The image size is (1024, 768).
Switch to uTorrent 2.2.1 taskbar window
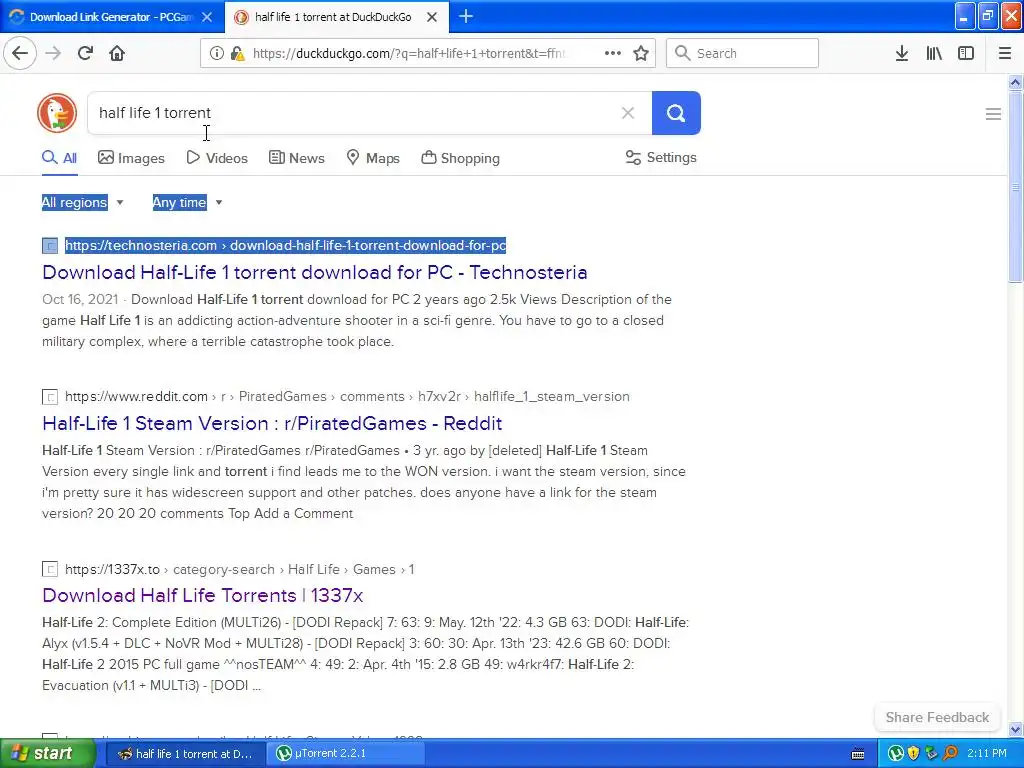(x=345, y=754)
